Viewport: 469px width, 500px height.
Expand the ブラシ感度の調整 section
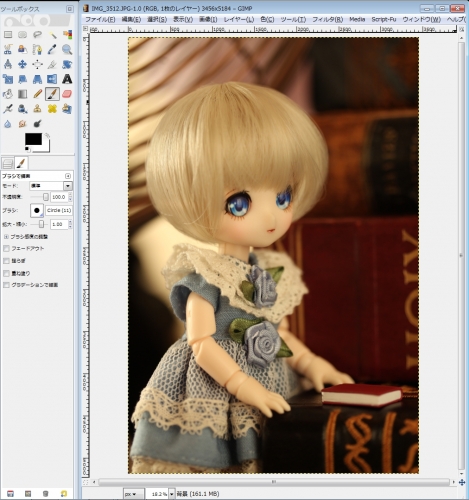click(x=6, y=237)
